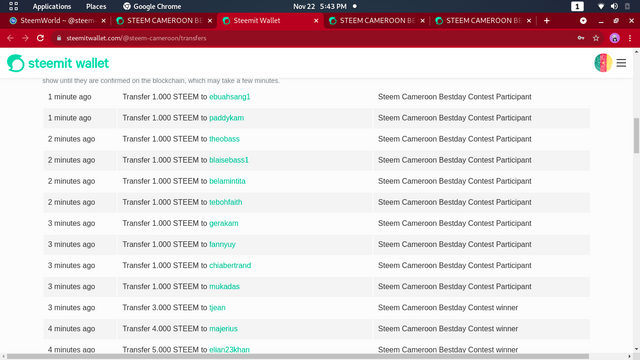Close the Steemit Wallet tab
The width and height of the screenshot is (640, 360).
316,20
